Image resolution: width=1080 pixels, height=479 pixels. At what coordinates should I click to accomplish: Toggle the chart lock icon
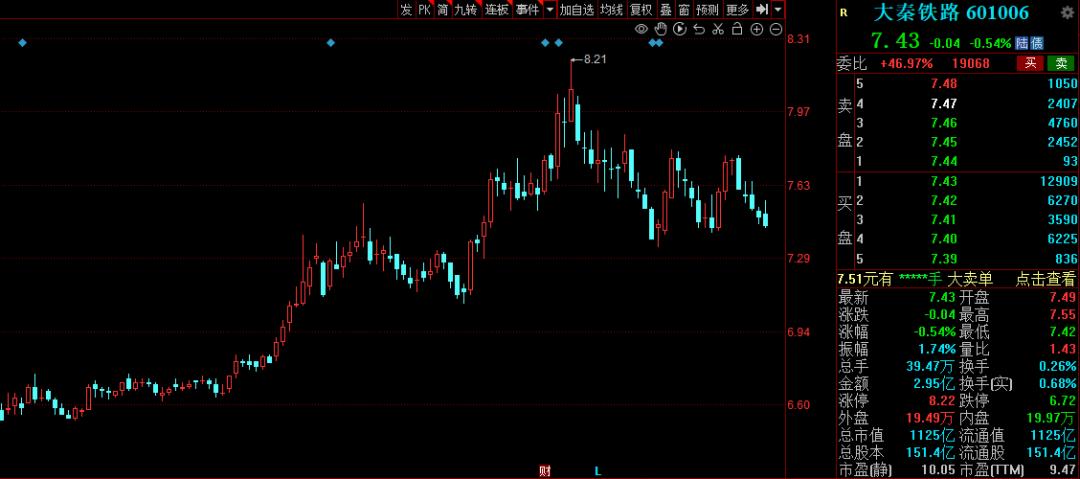[x=737, y=29]
